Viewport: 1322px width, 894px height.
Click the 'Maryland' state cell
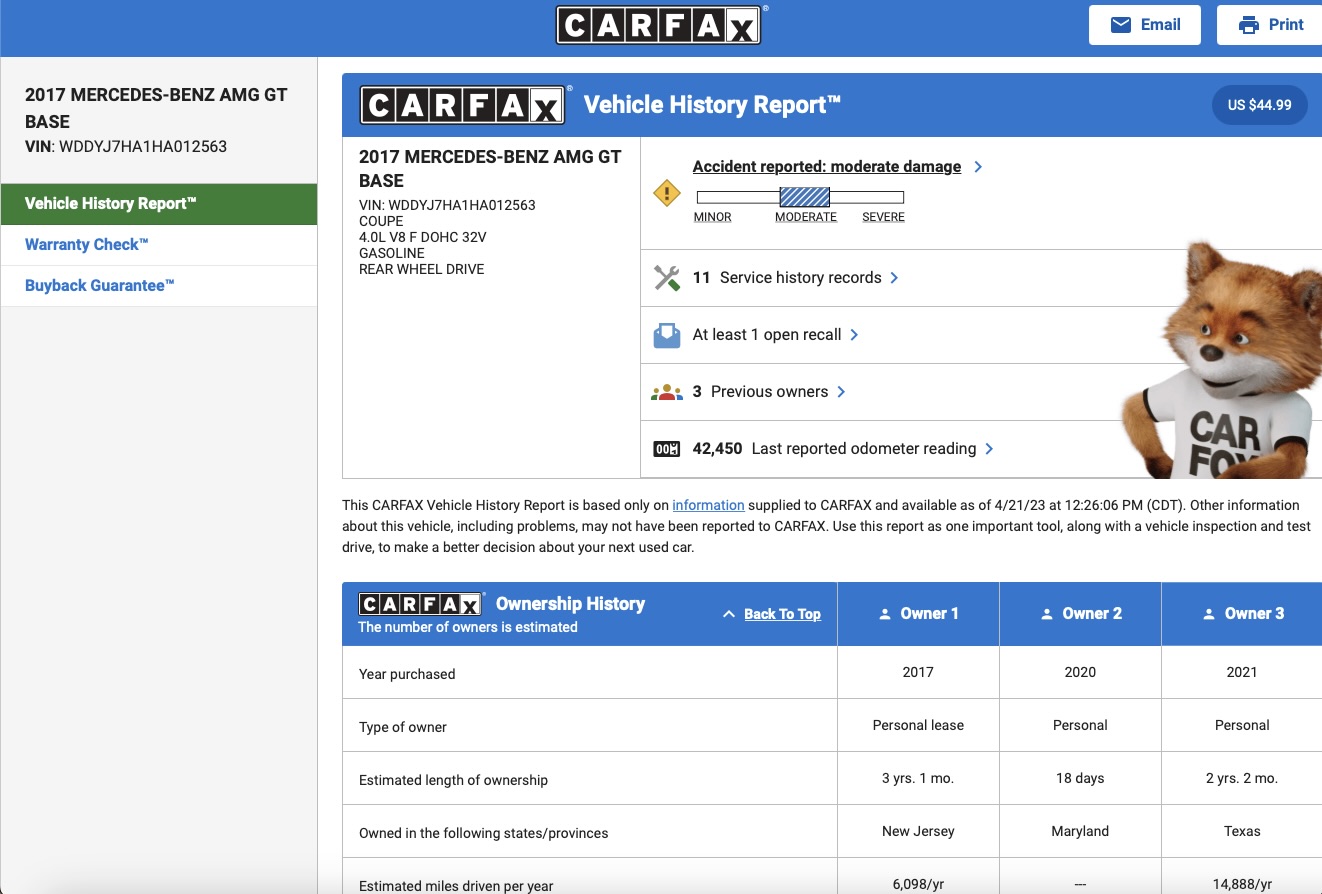point(1080,831)
